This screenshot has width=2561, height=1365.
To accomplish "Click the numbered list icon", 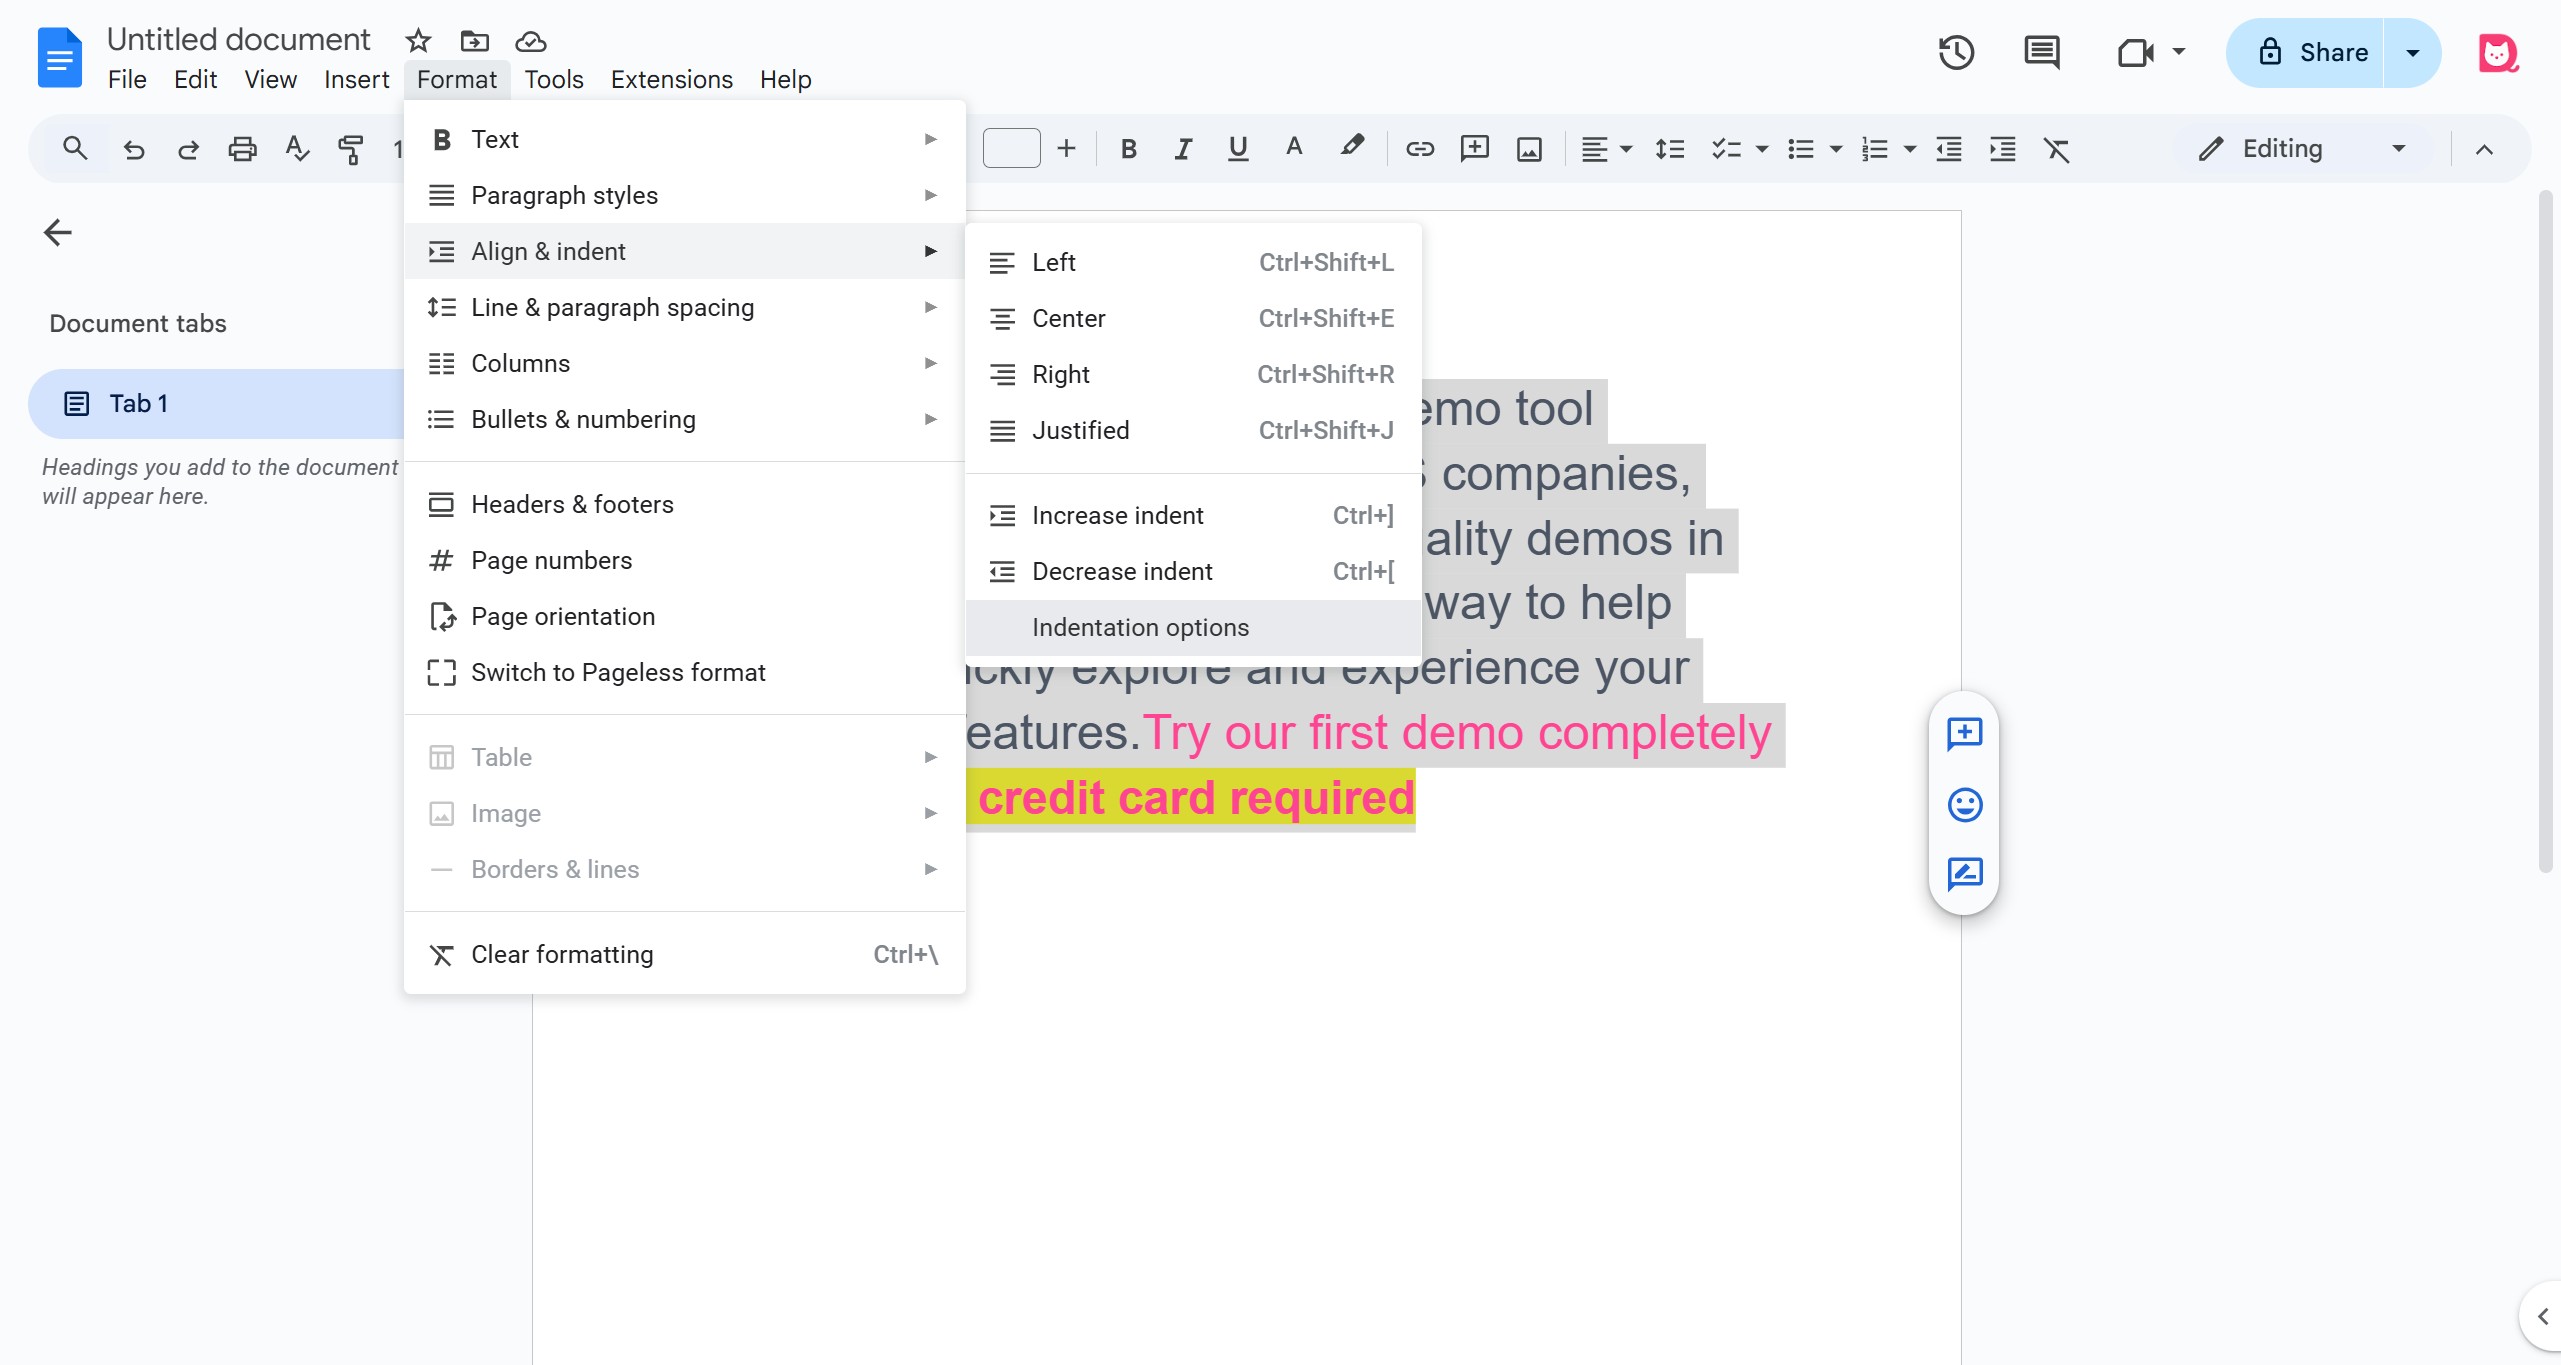I will [1875, 149].
